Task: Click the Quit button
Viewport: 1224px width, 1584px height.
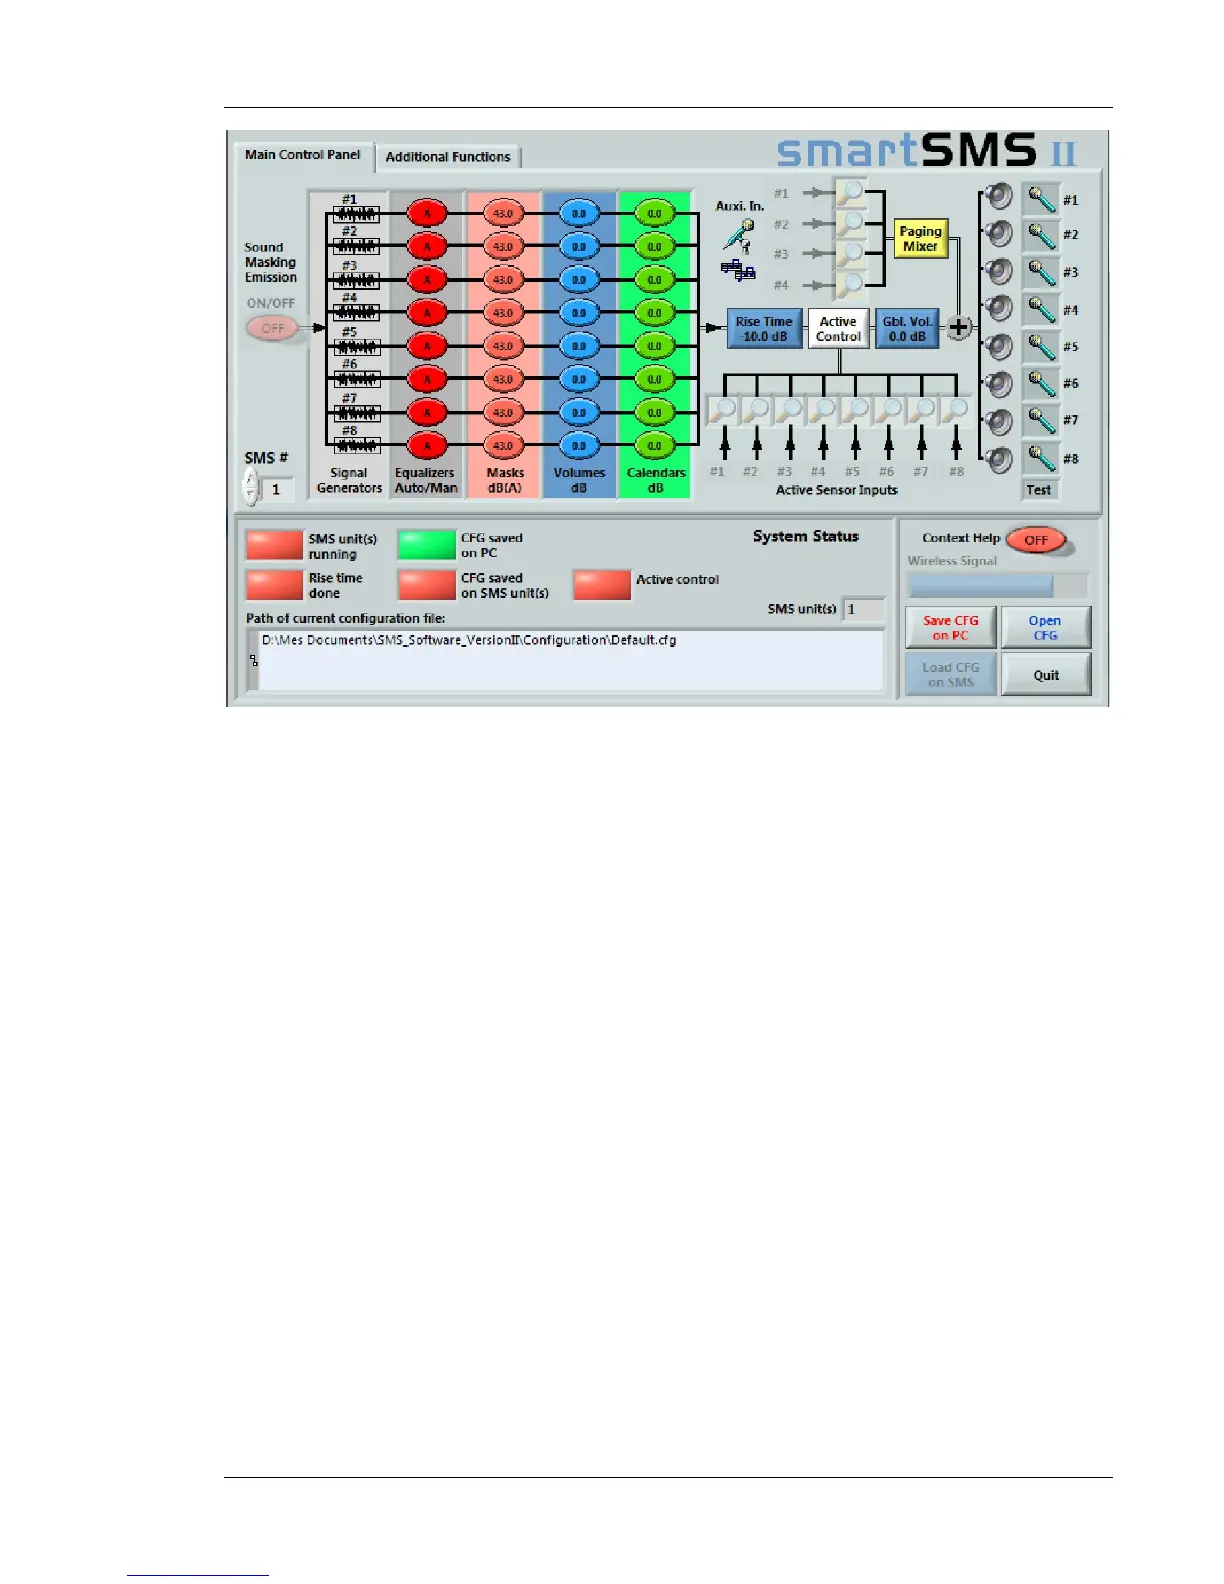Action: (1046, 675)
